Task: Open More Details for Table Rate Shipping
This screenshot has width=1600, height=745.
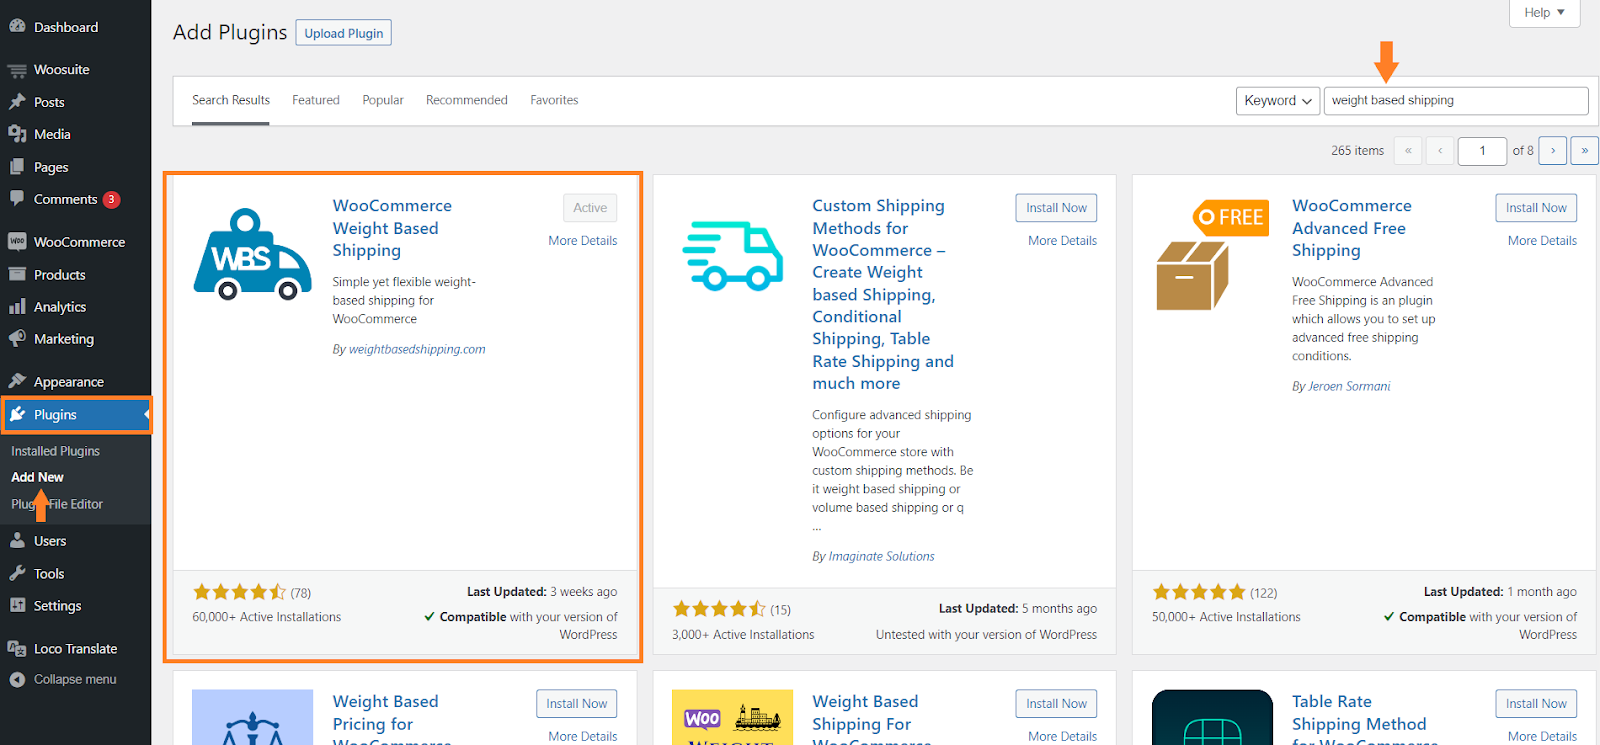Action: click(1543, 736)
